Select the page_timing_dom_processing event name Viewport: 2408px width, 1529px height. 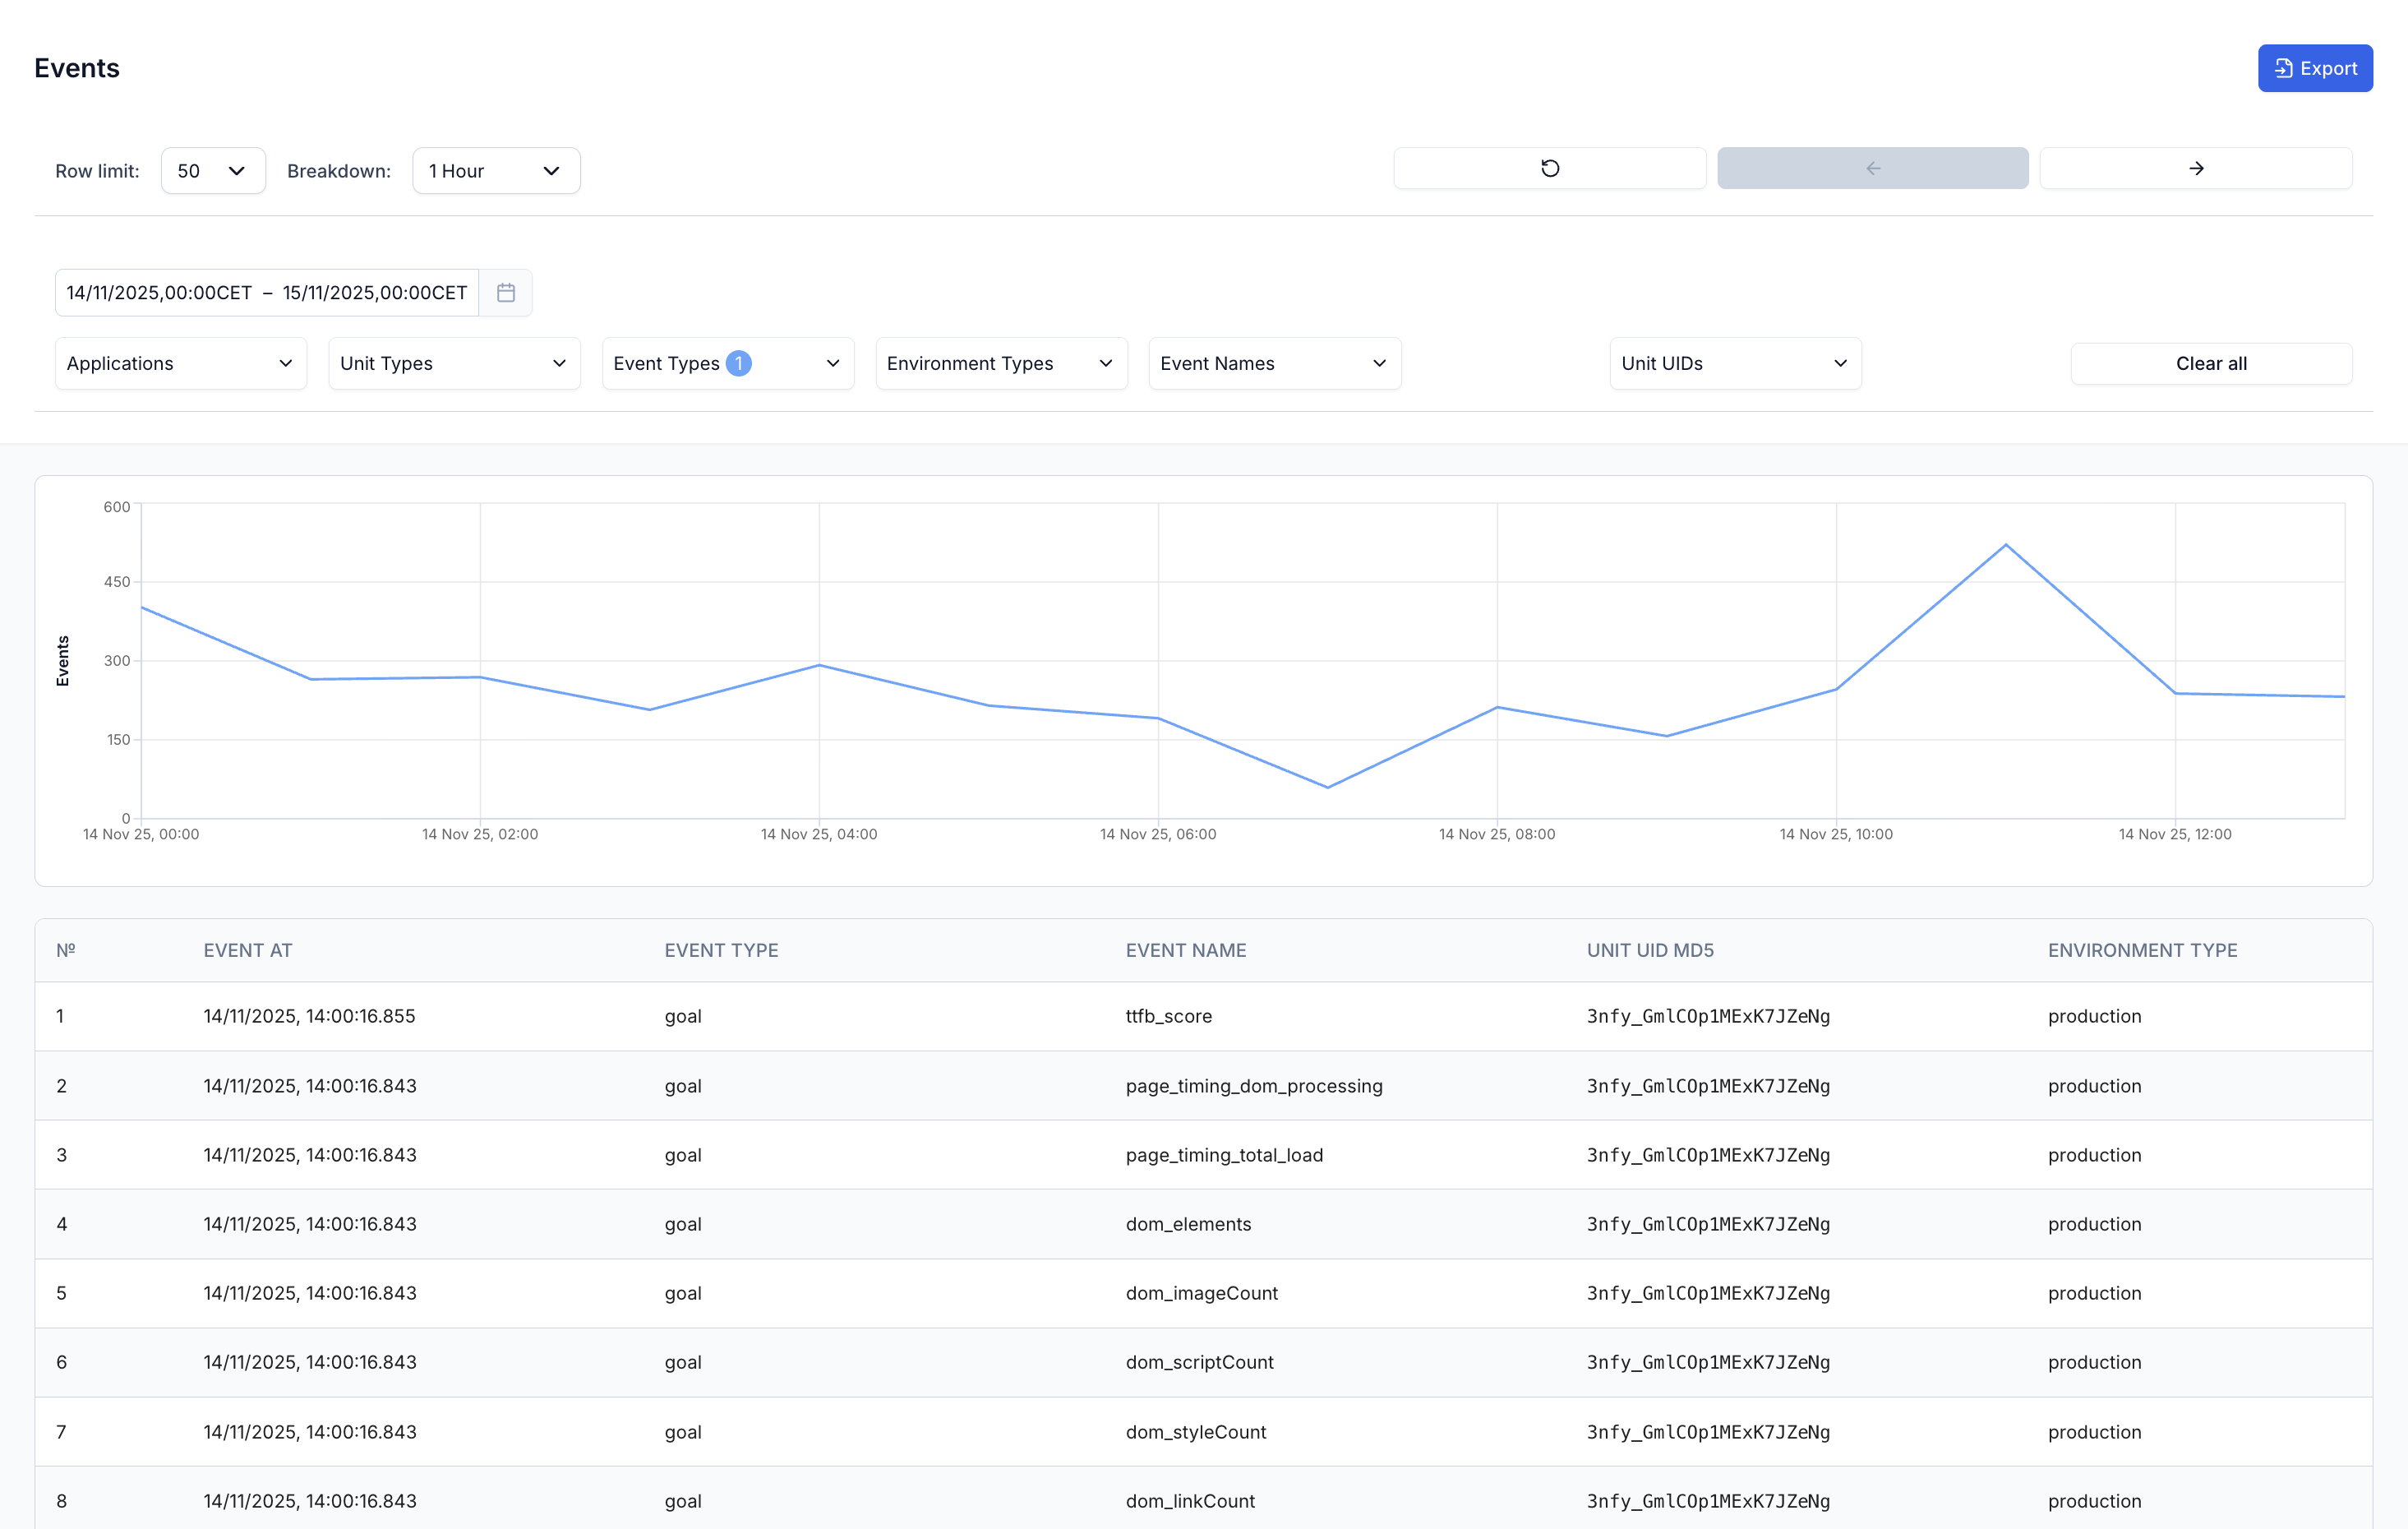(x=1254, y=1086)
